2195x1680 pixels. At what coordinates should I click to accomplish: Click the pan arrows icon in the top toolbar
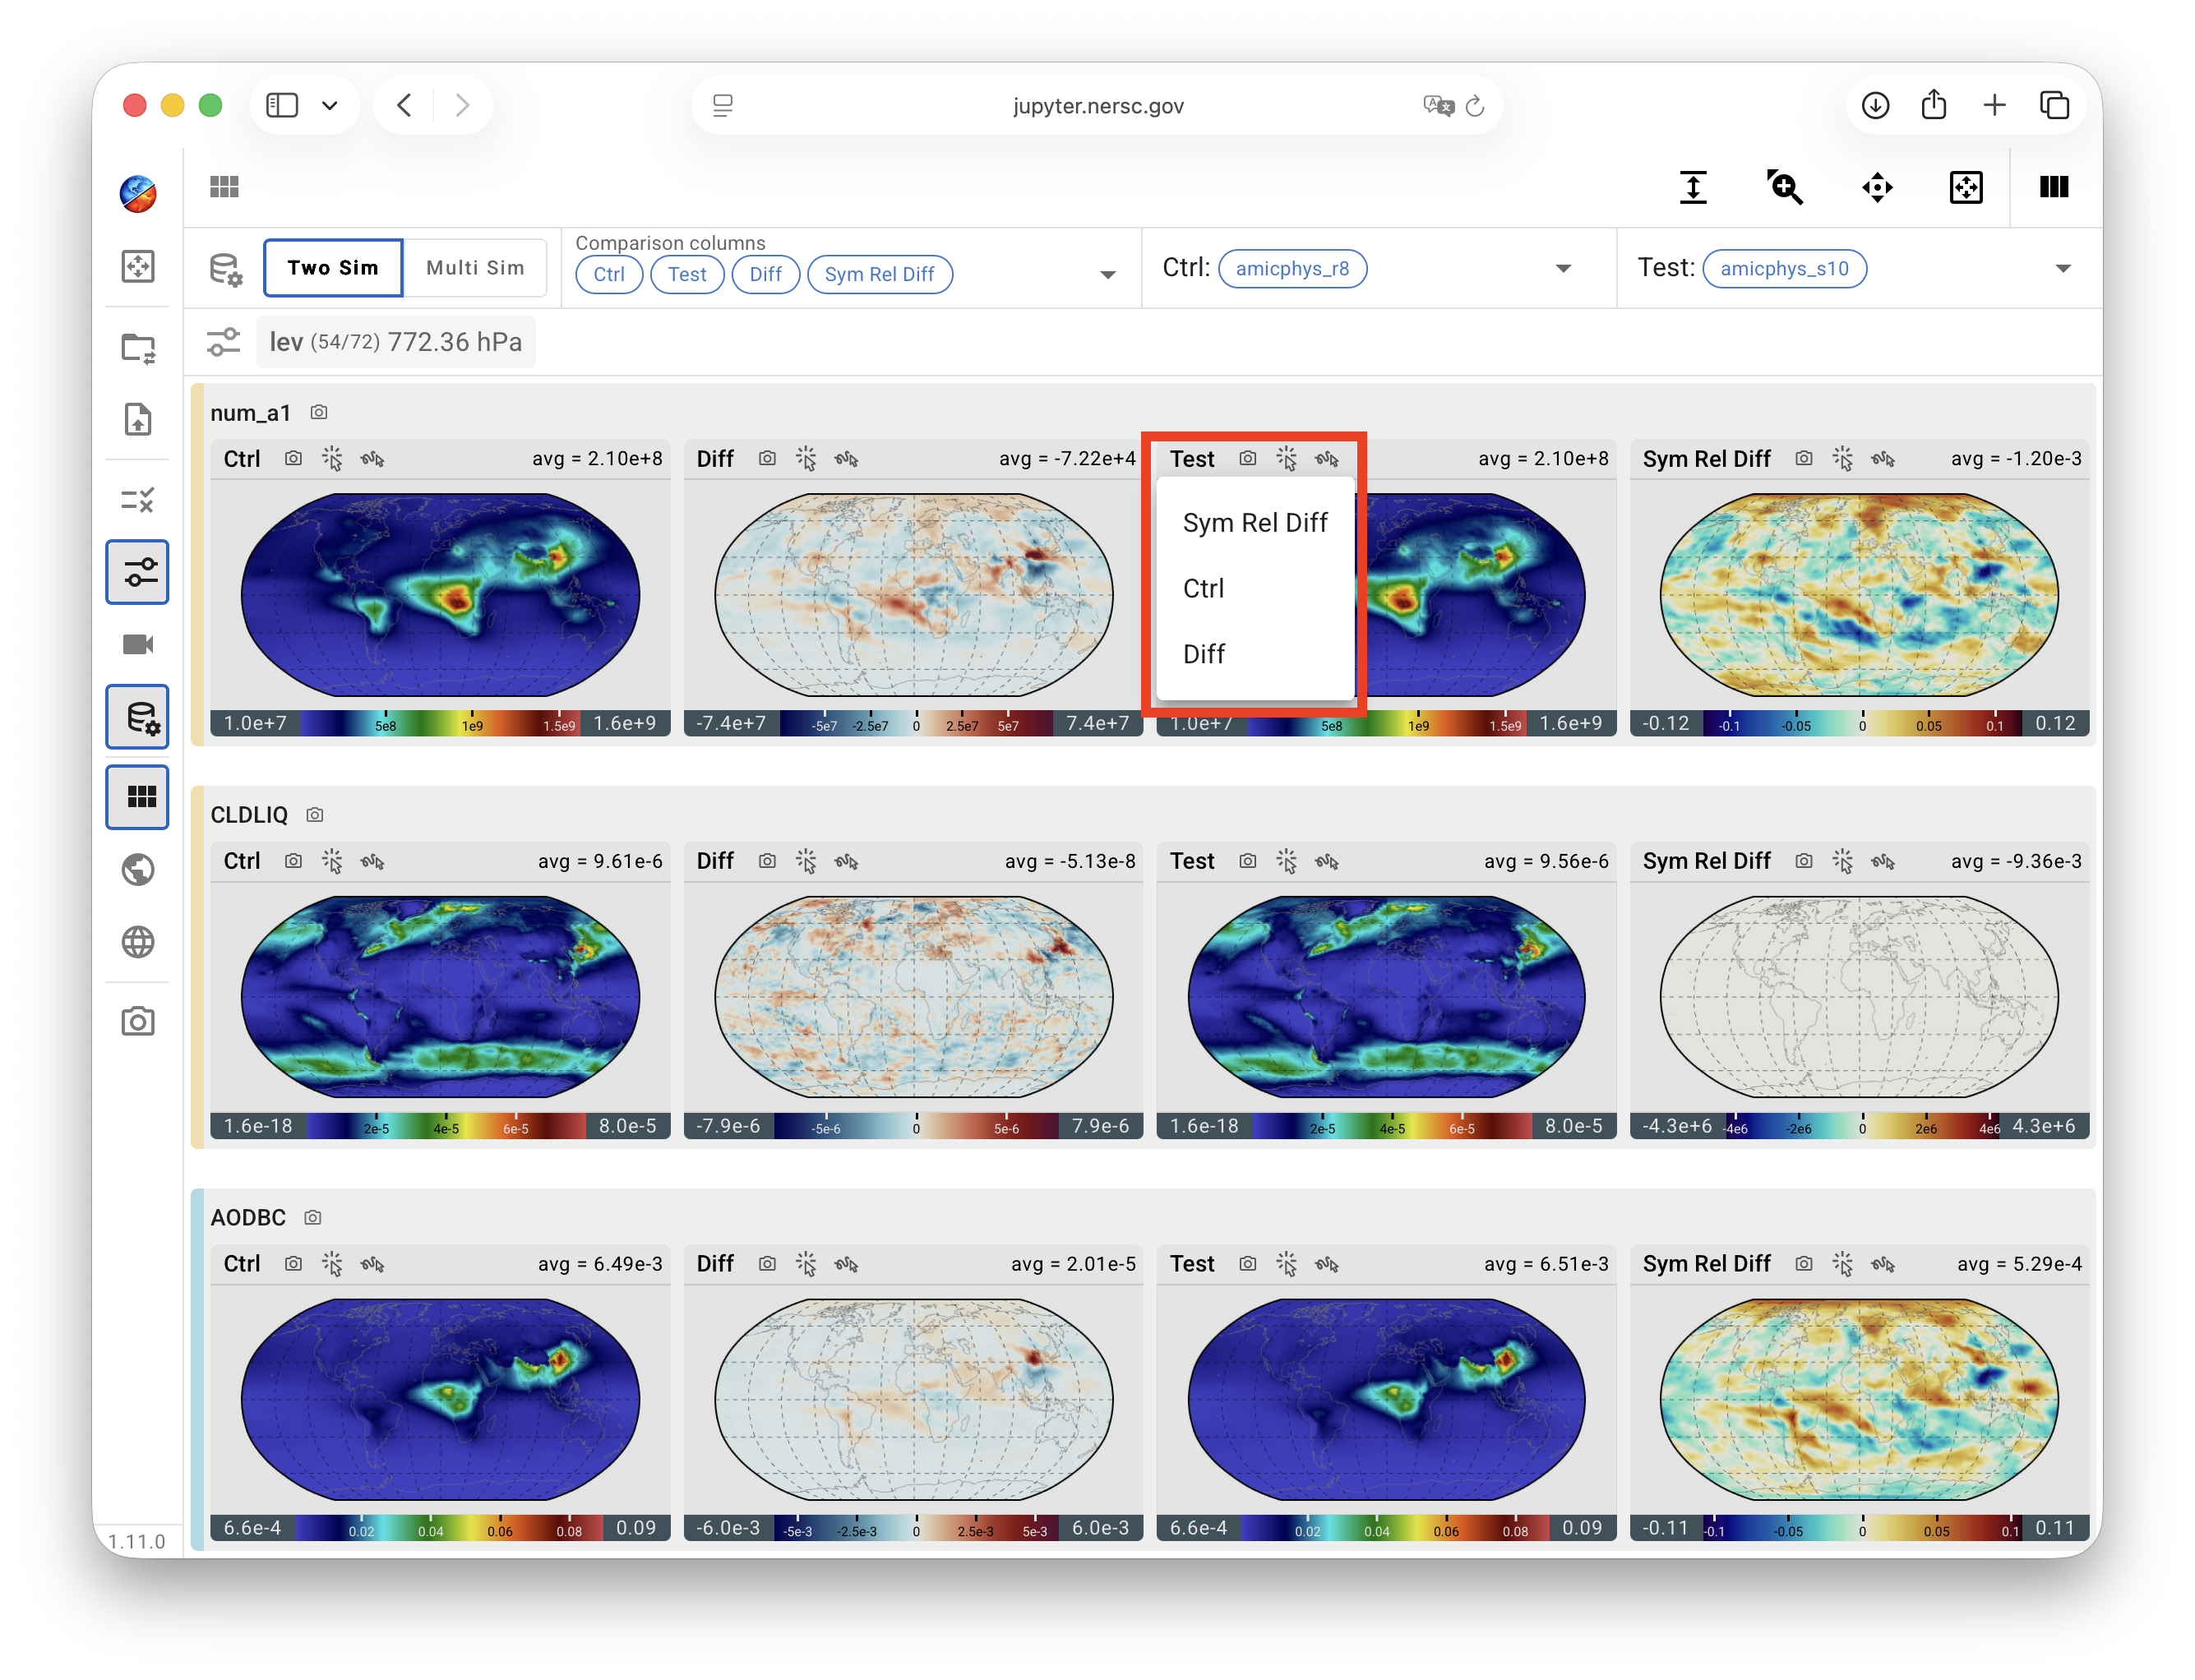(x=1877, y=187)
